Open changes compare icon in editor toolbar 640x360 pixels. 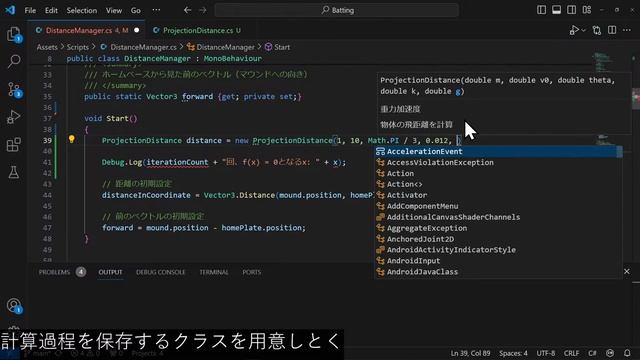pyautogui.click(x=597, y=30)
